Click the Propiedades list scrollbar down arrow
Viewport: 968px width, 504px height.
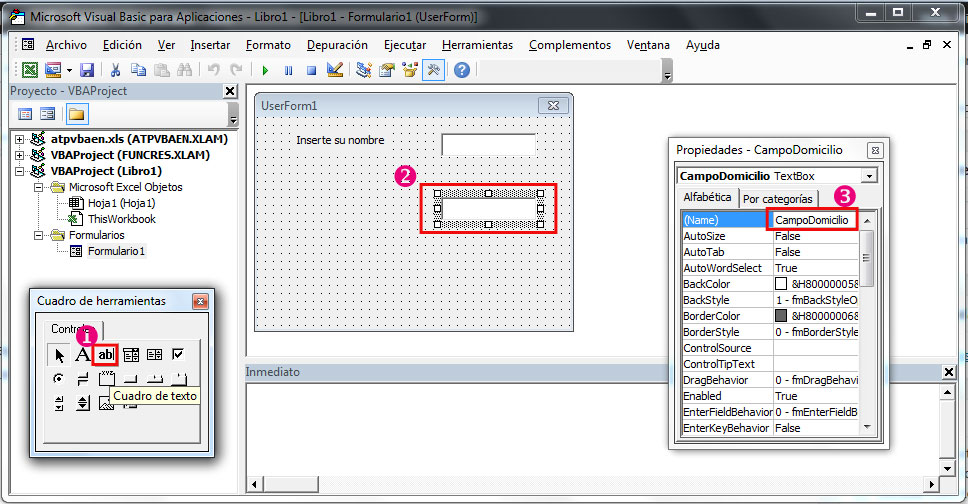click(x=867, y=427)
